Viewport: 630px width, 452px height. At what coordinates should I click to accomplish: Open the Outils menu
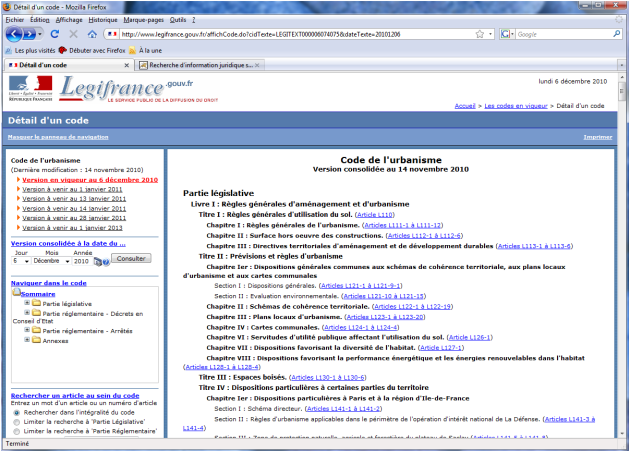(178, 20)
